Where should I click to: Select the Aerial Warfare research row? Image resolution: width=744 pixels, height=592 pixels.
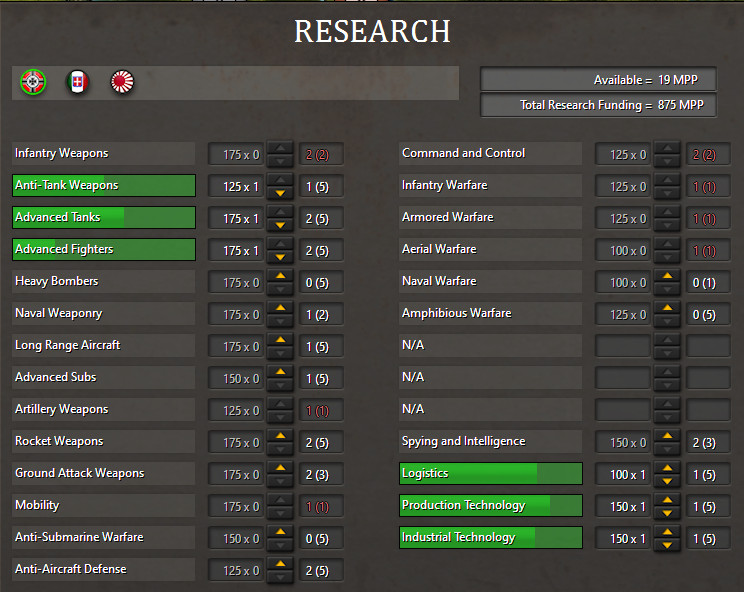[x=491, y=250]
